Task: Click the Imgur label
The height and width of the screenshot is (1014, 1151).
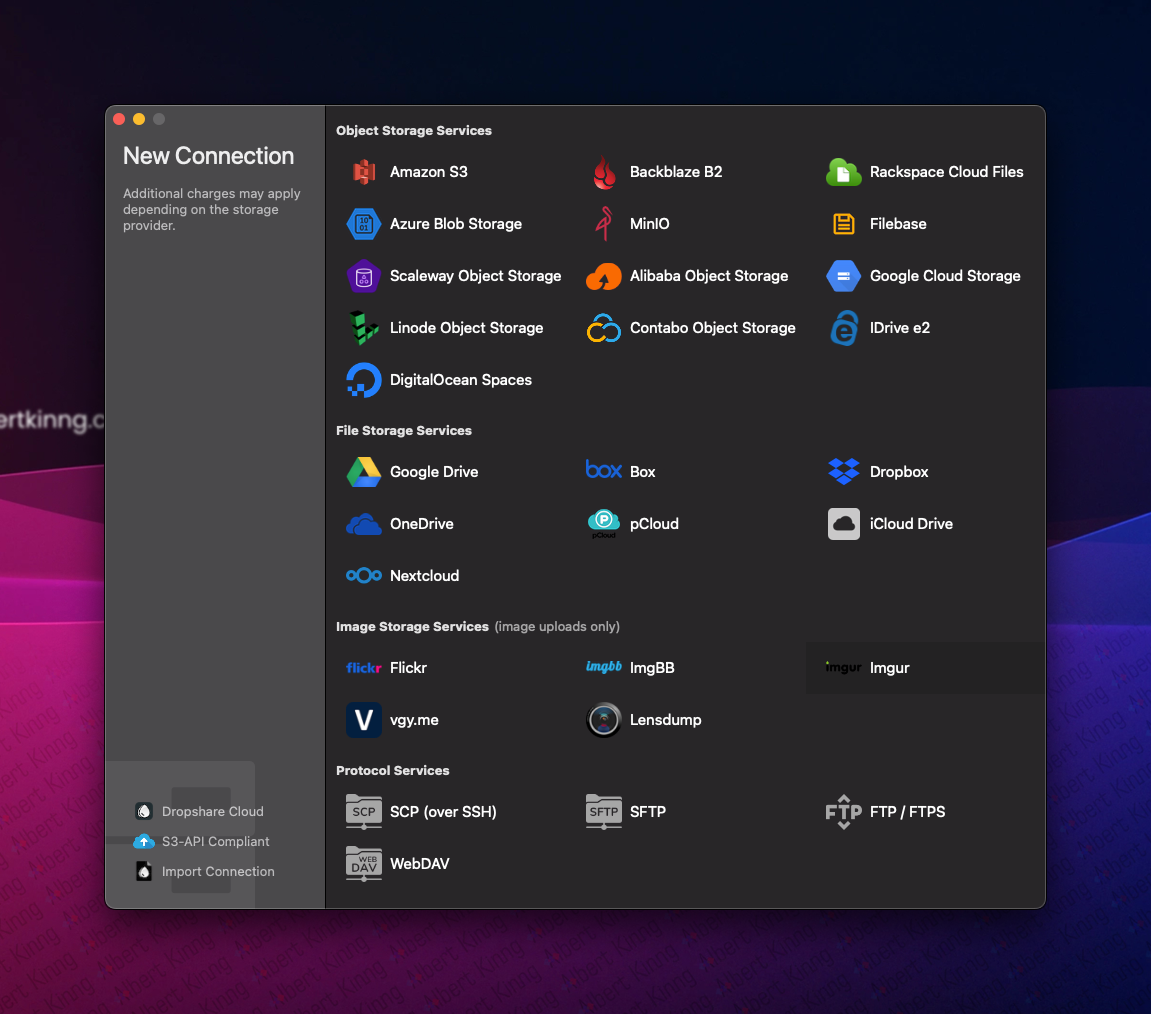Action: (x=890, y=668)
